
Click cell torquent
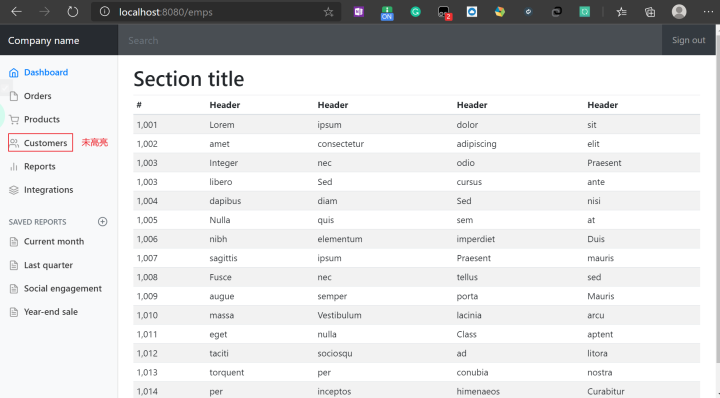click(x=227, y=373)
